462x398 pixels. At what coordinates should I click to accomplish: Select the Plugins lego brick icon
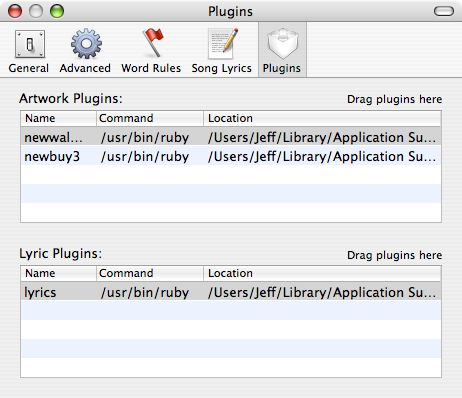282,44
